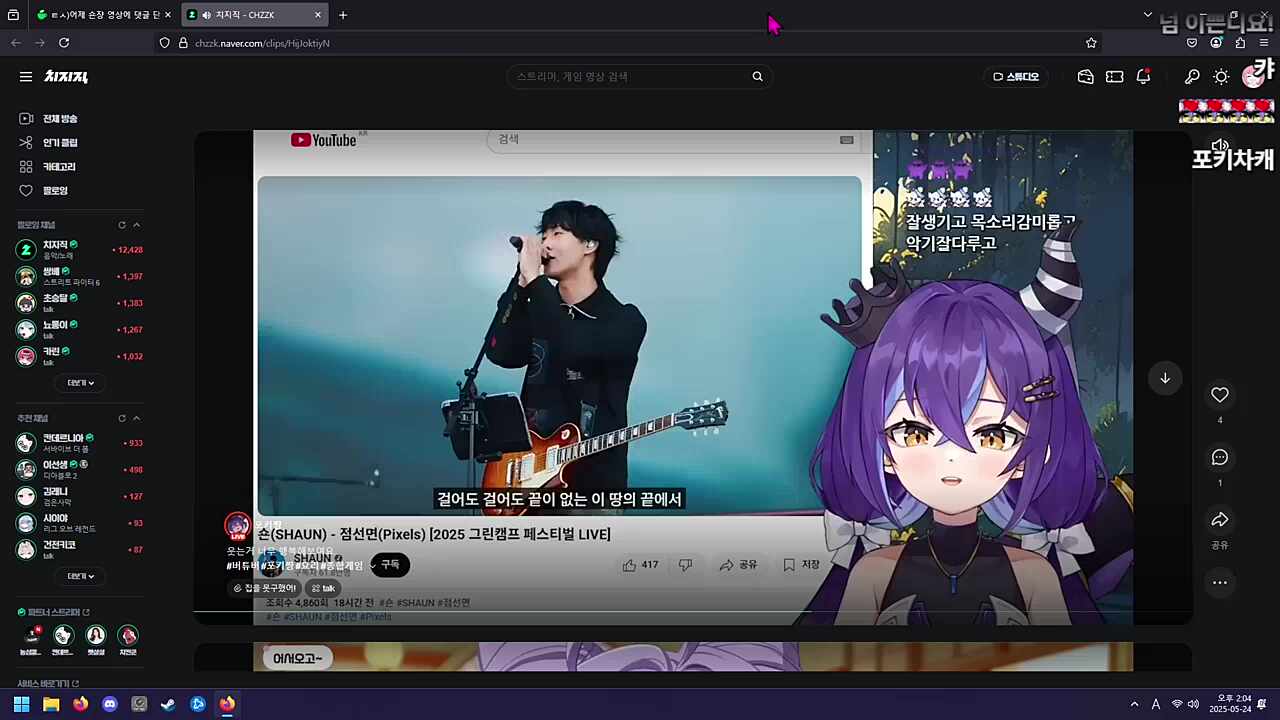1280x720 pixels.
Task: Open Windows Start menu
Action: pos(21,704)
